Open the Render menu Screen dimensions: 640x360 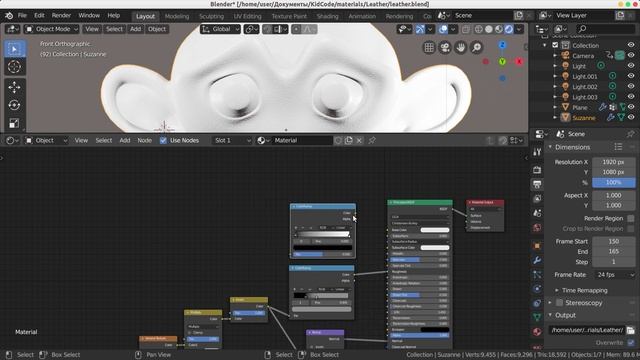pyautogui.click(x=61, y=16)
